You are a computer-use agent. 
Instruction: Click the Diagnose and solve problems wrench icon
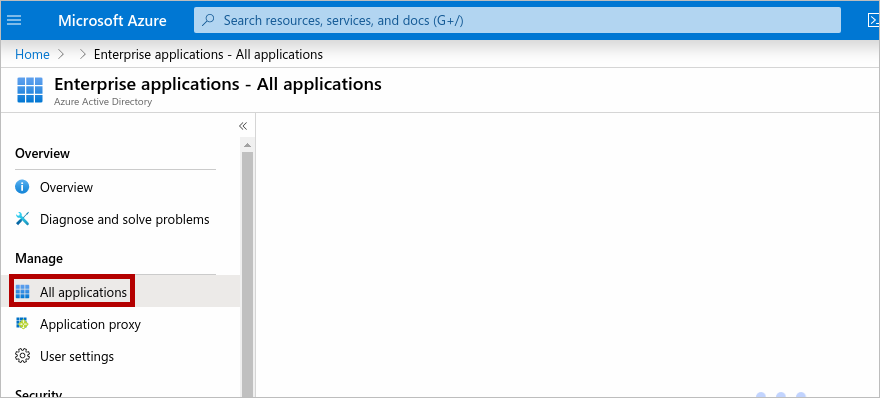[x=22, y=219]
